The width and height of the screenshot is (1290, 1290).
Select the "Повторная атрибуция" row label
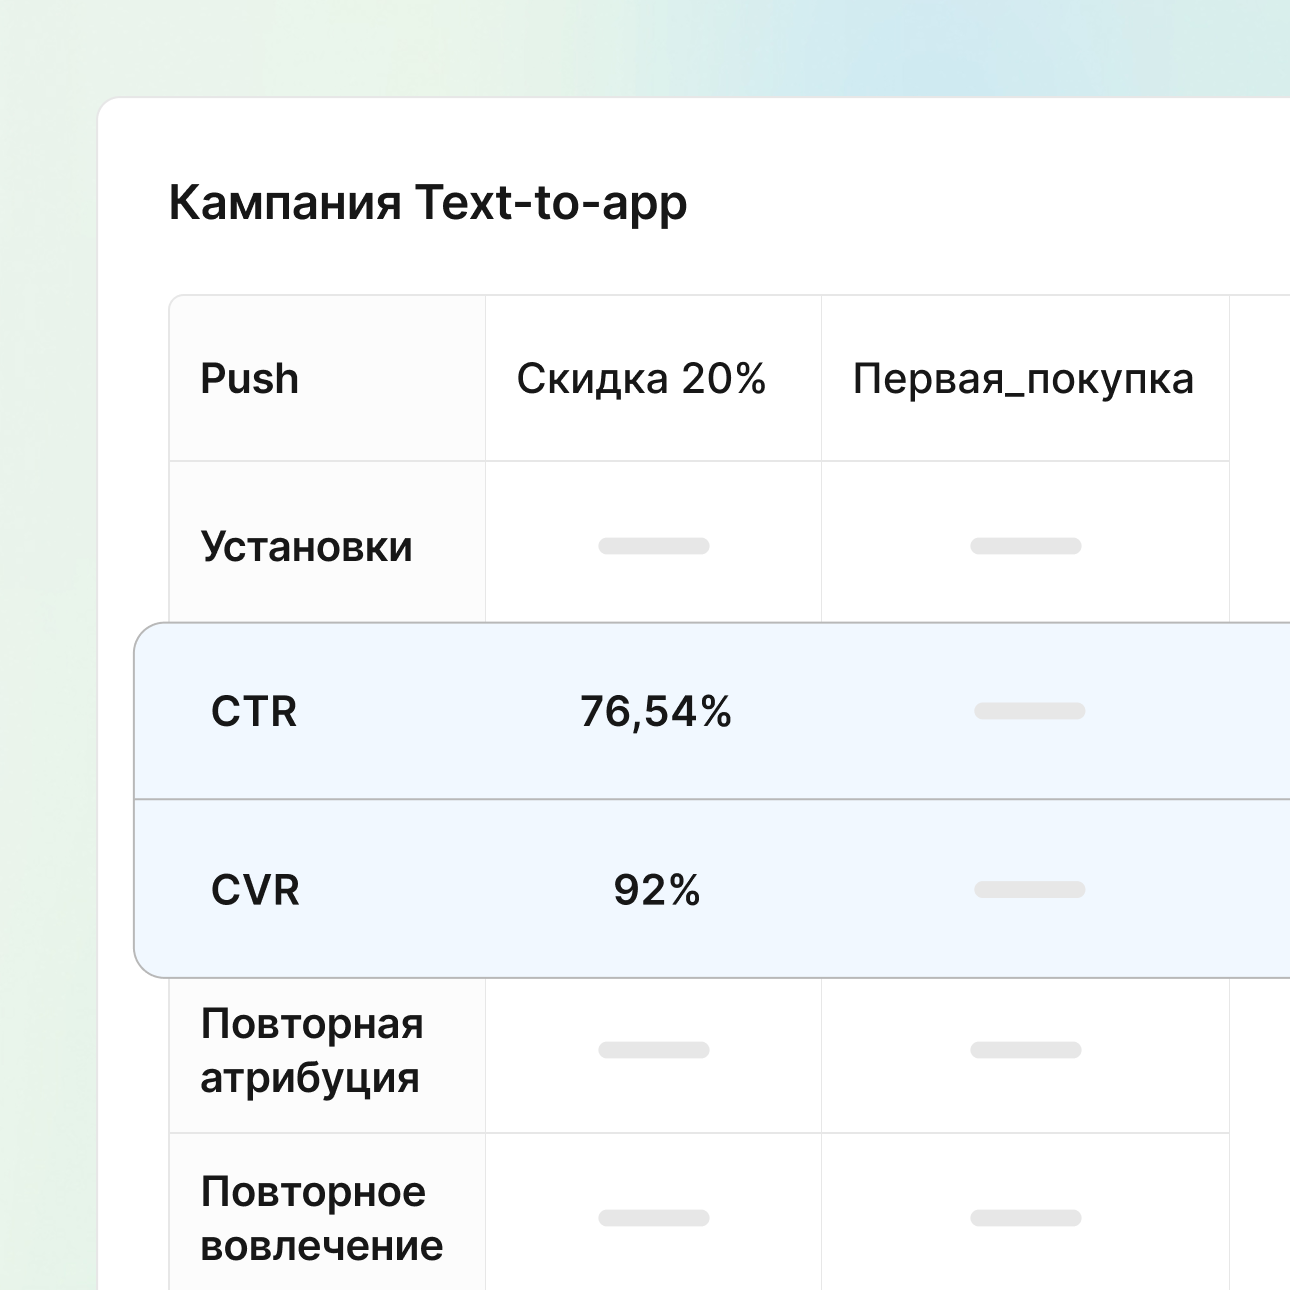pos(312,1050)
